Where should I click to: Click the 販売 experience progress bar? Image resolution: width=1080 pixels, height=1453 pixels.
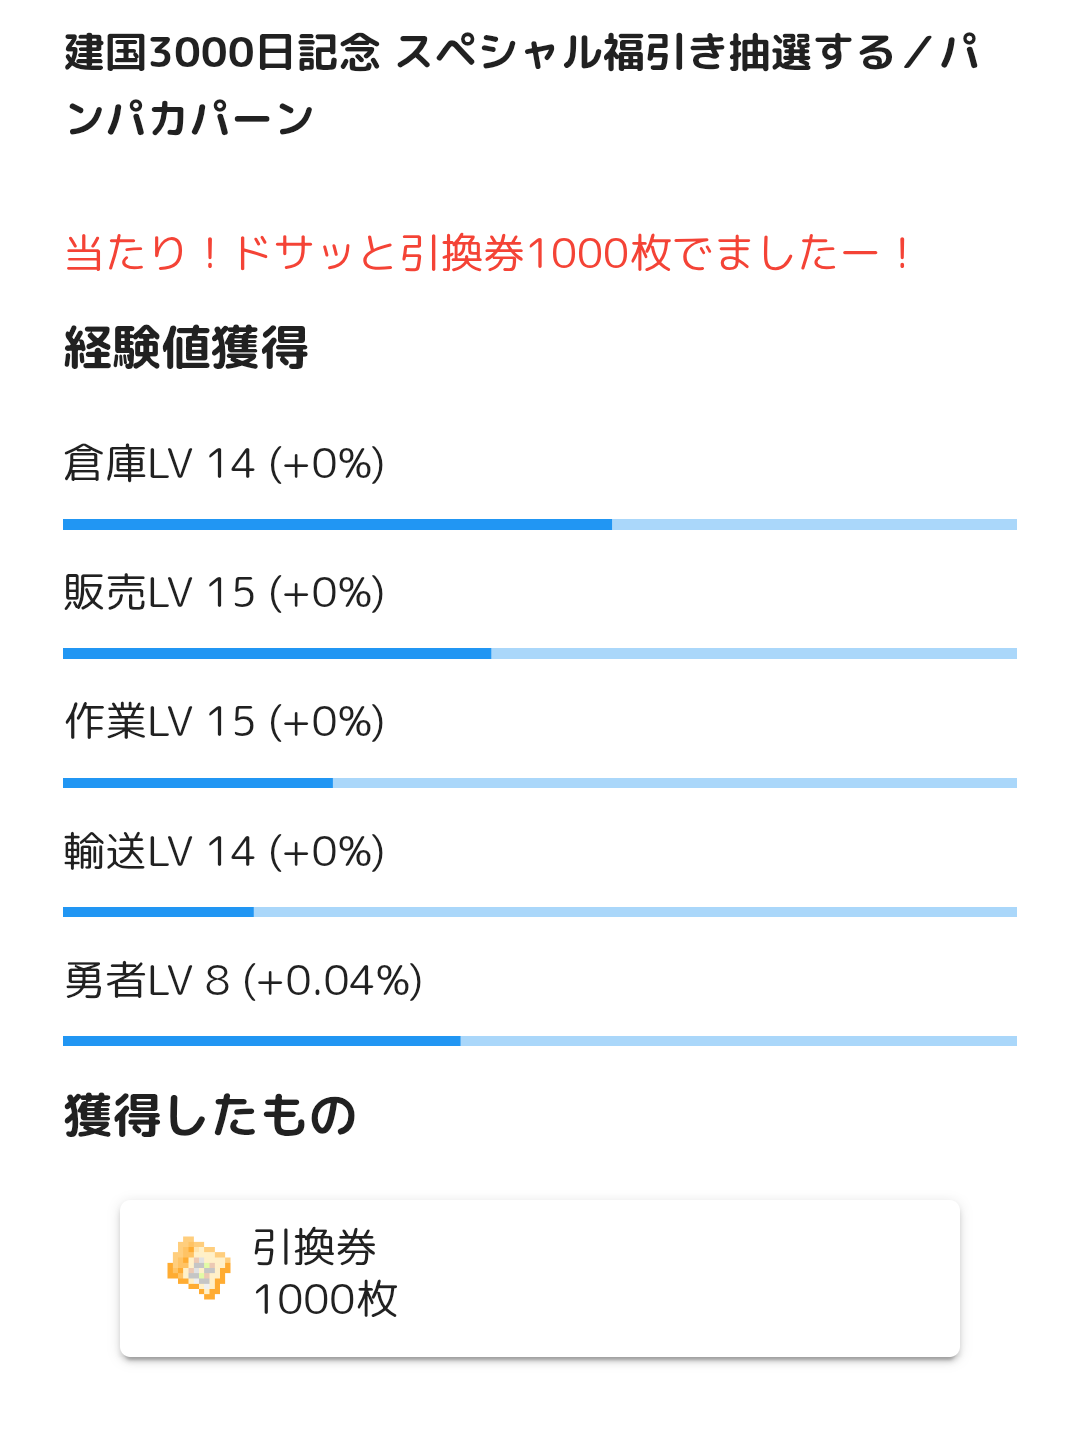click(x=540, y=654)
